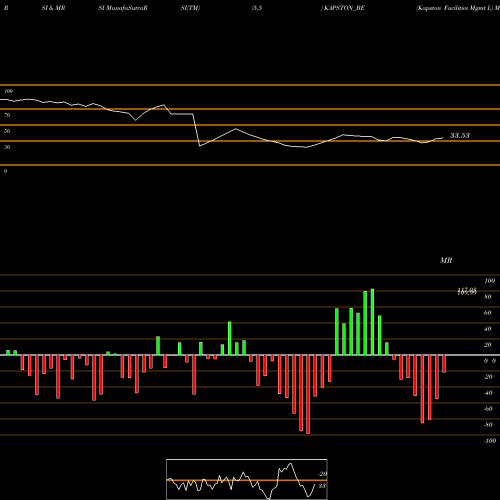Screen dimensions: 500x500
Task: Click the '(5,5' parameter text in header
Action: [x=257, y=8]
